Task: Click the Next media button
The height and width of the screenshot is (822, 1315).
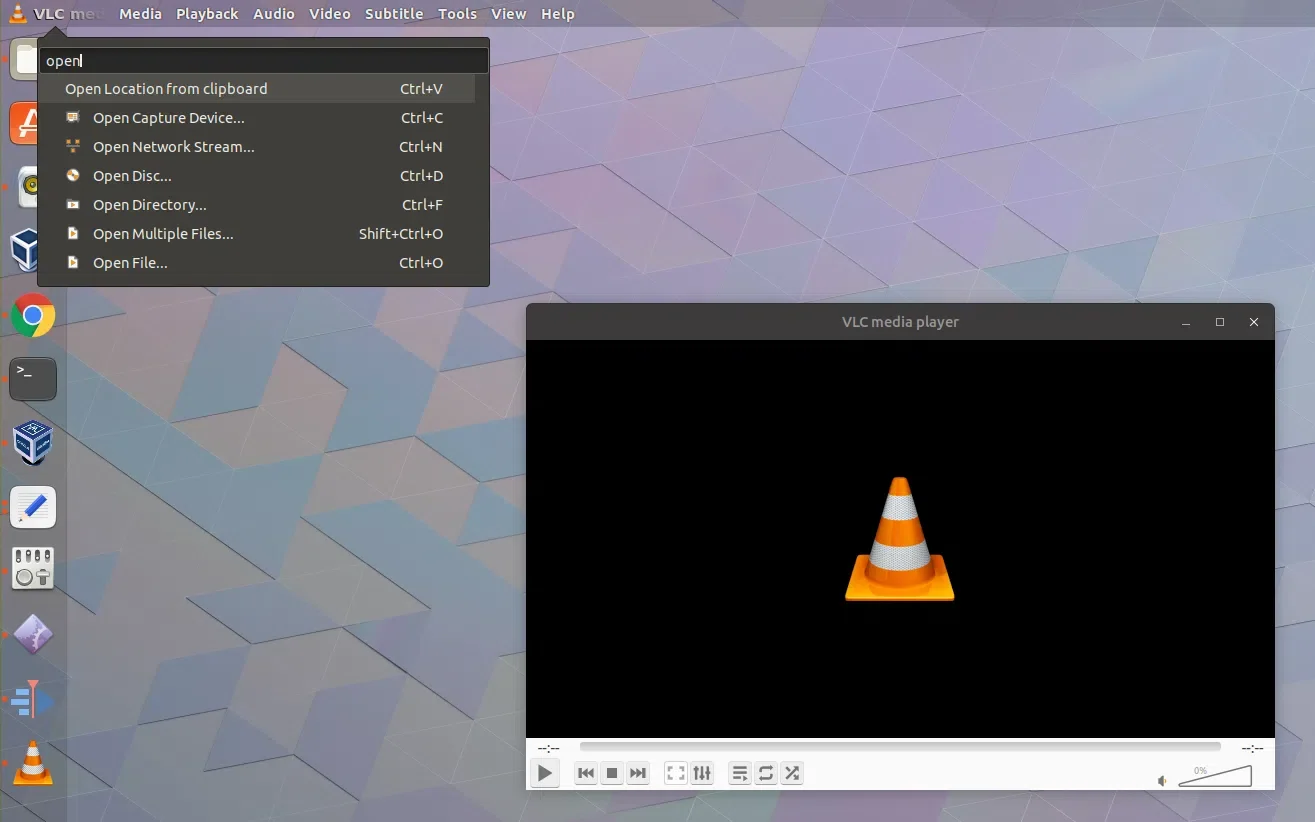Action: pos(638,773)
